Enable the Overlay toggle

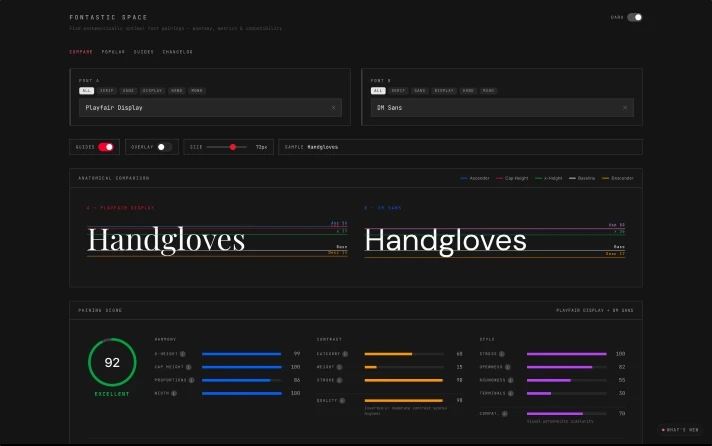point(164,147)
